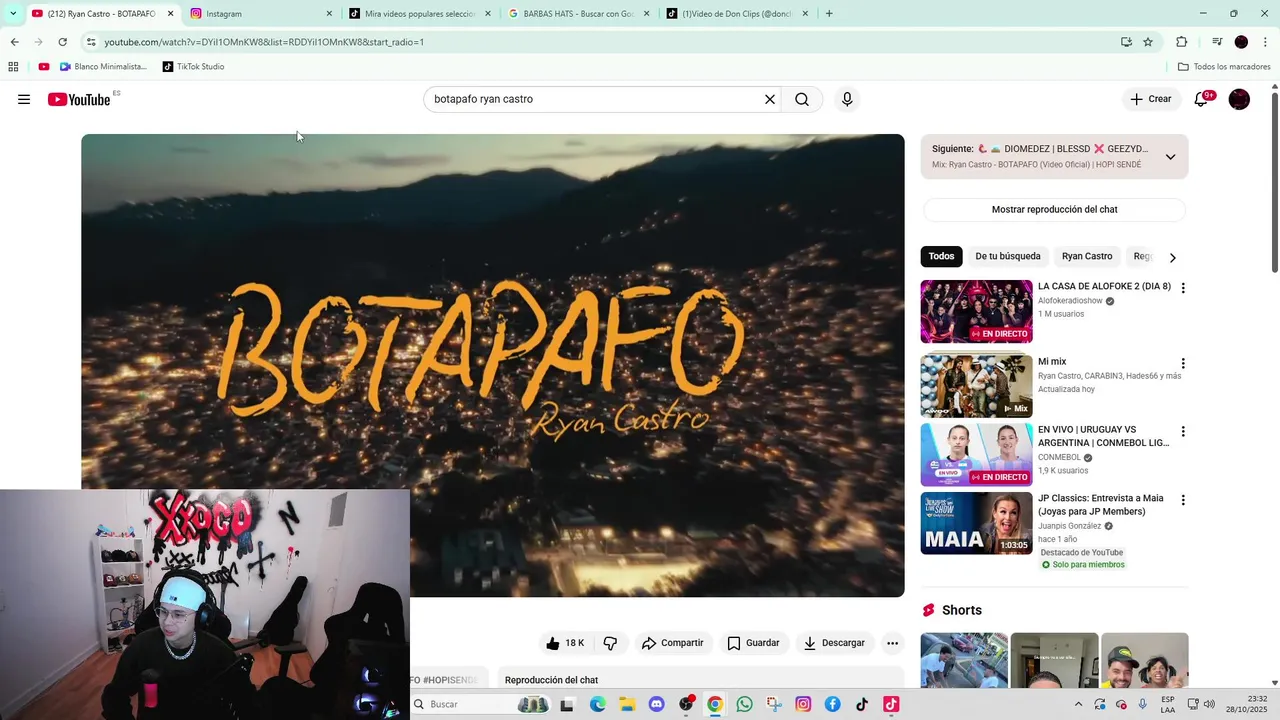Reload the page in Chrome
The width and height of the screenshot is (1280, 720).
pyautogui.click(x=62, y=42)
